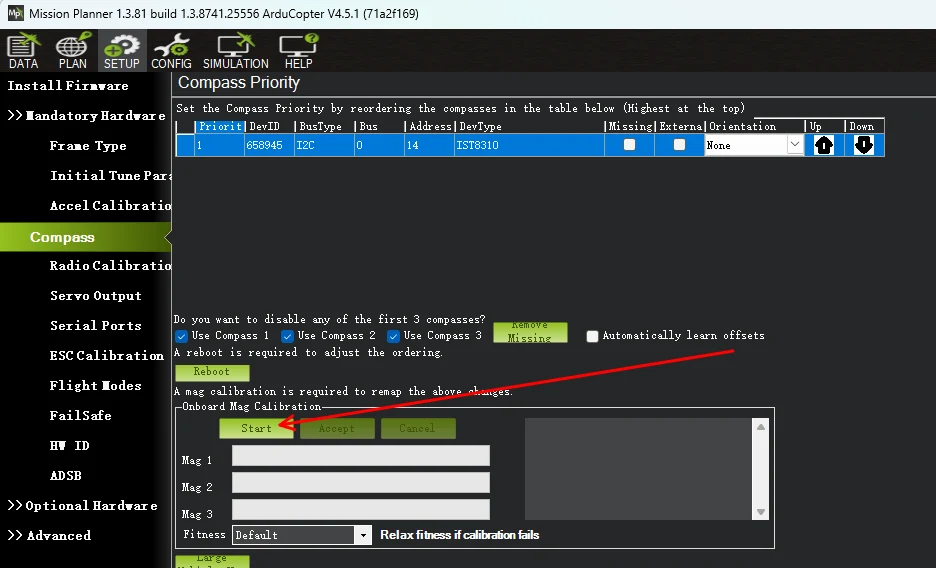The image size is (936, 568).
Task: Expand the Advanced section
Action: pyautogui.click(x=50, y=536)
